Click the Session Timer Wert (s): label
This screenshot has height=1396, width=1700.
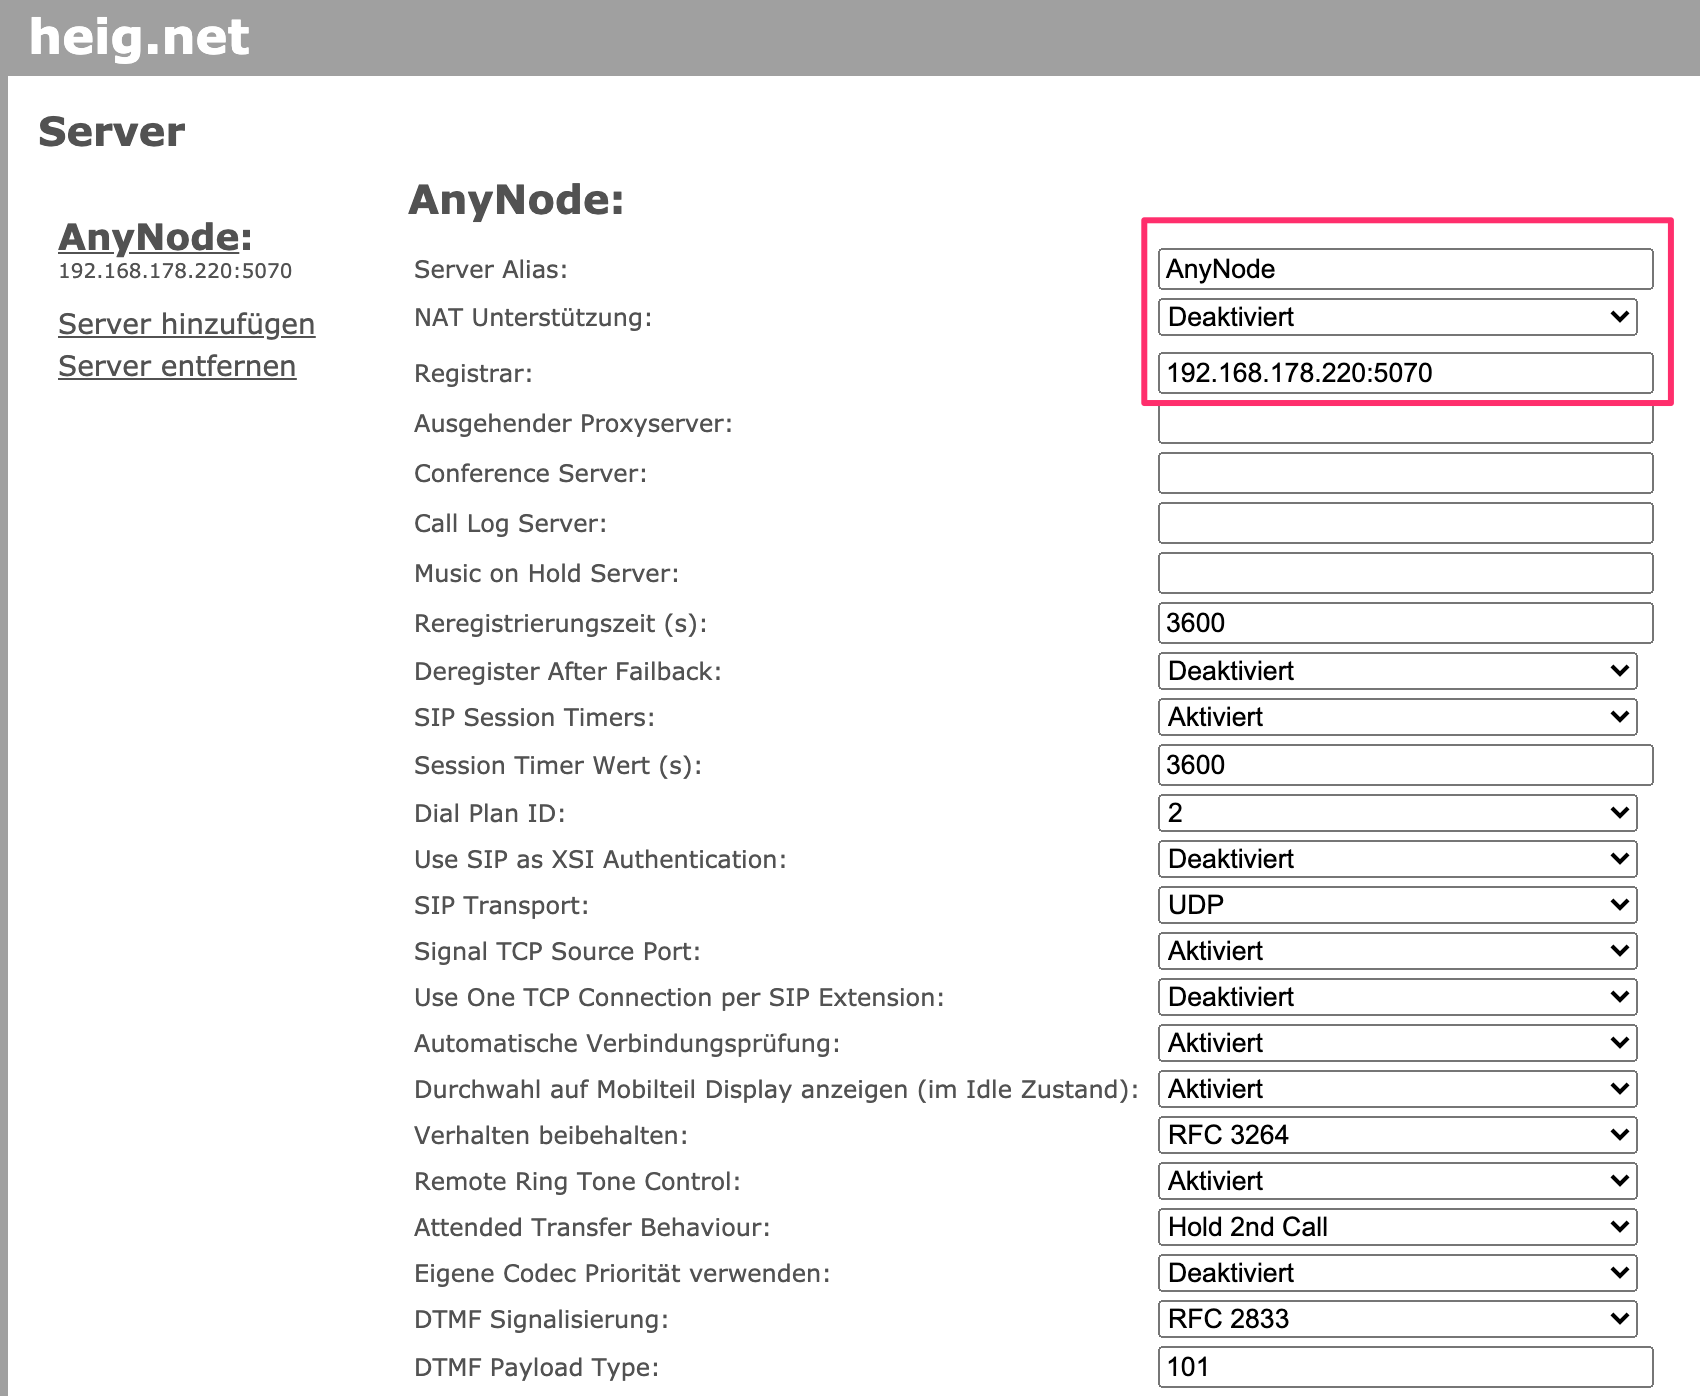point(558,766)
